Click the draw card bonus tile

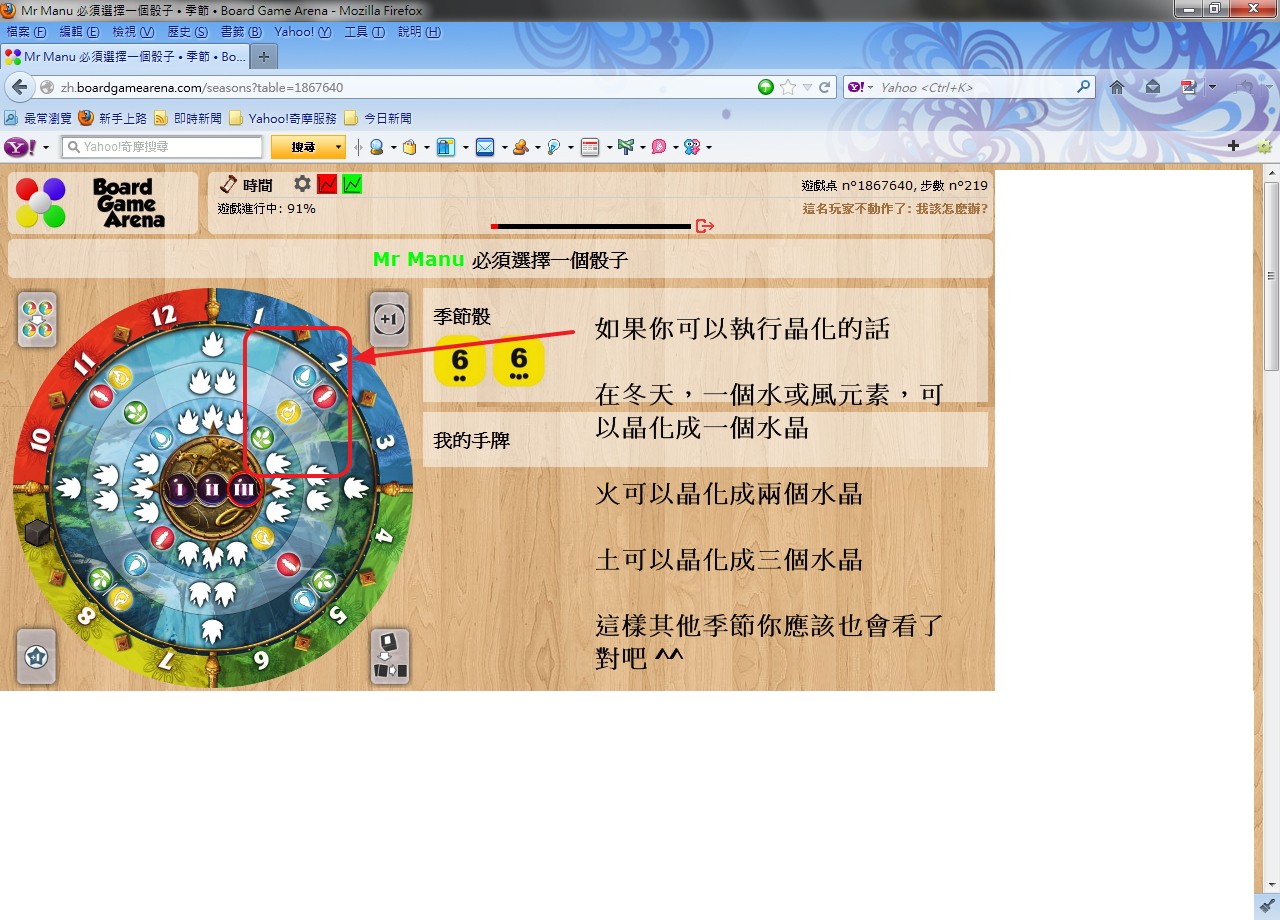(x=389, y=656)
